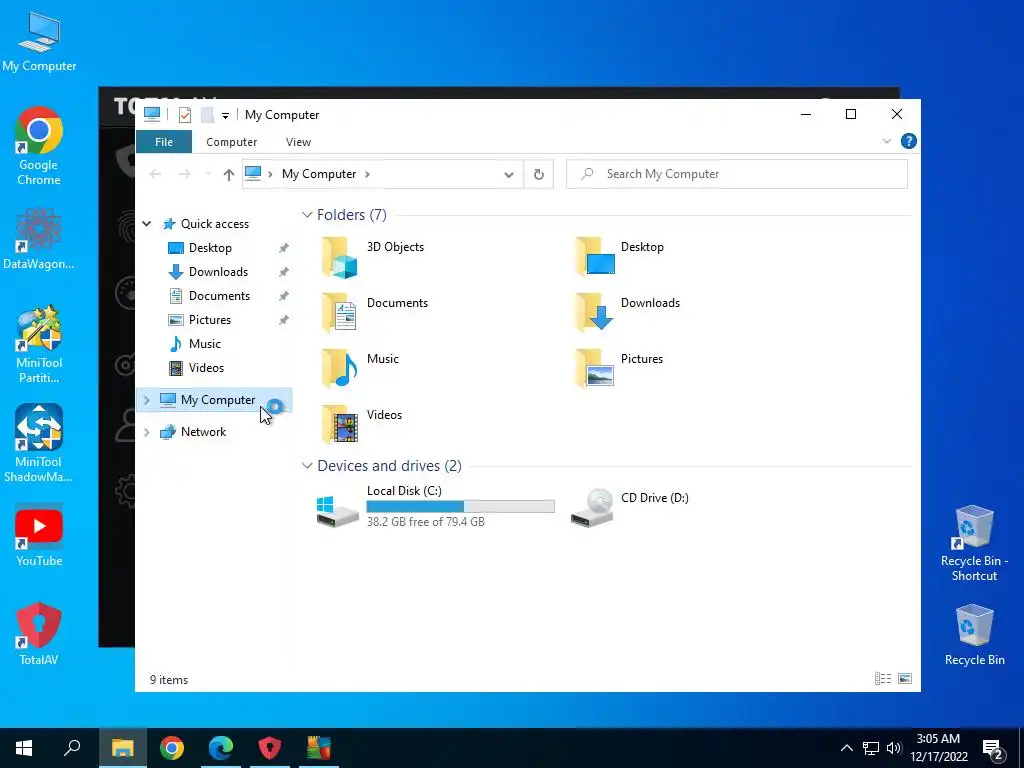Screen dimensions: 1024x768
Task: Select the Pictures folder in Folders group
Action: [619, 368]
